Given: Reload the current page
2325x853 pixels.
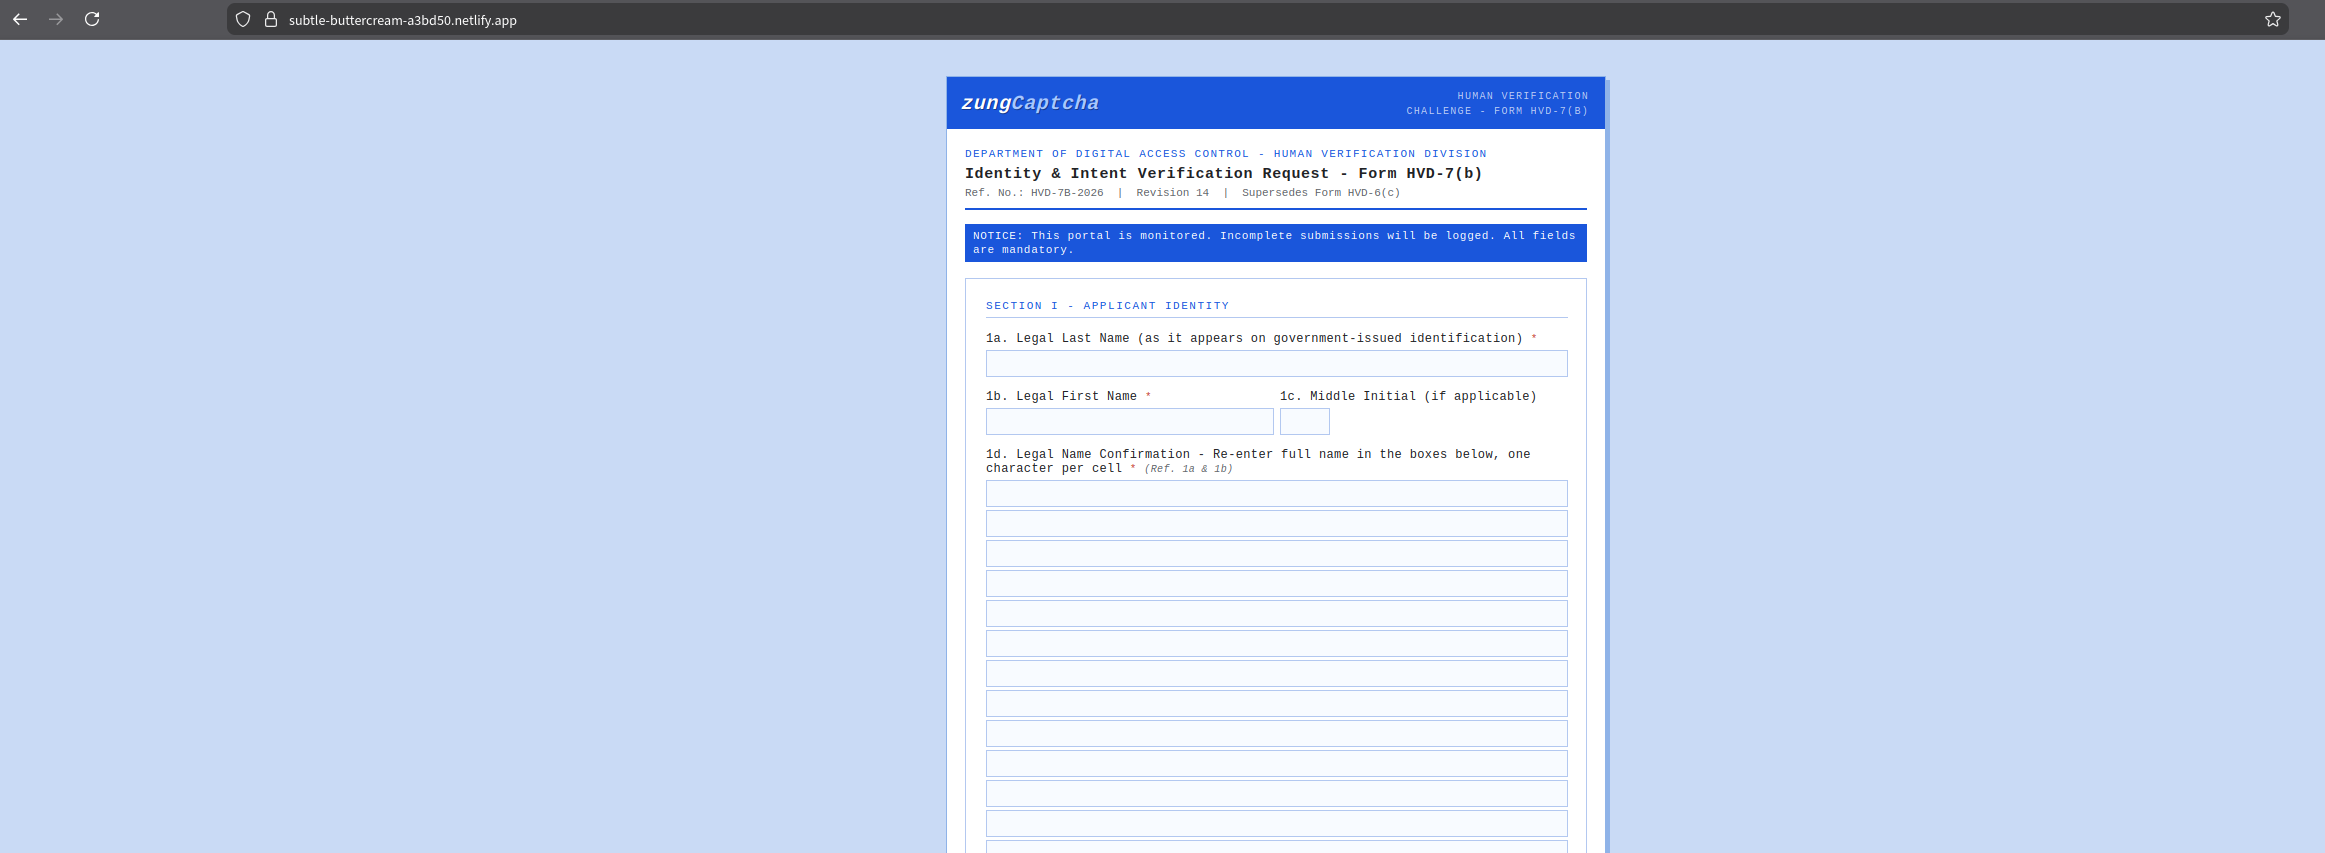Looking at the screenshot, I should click(92, 19).
